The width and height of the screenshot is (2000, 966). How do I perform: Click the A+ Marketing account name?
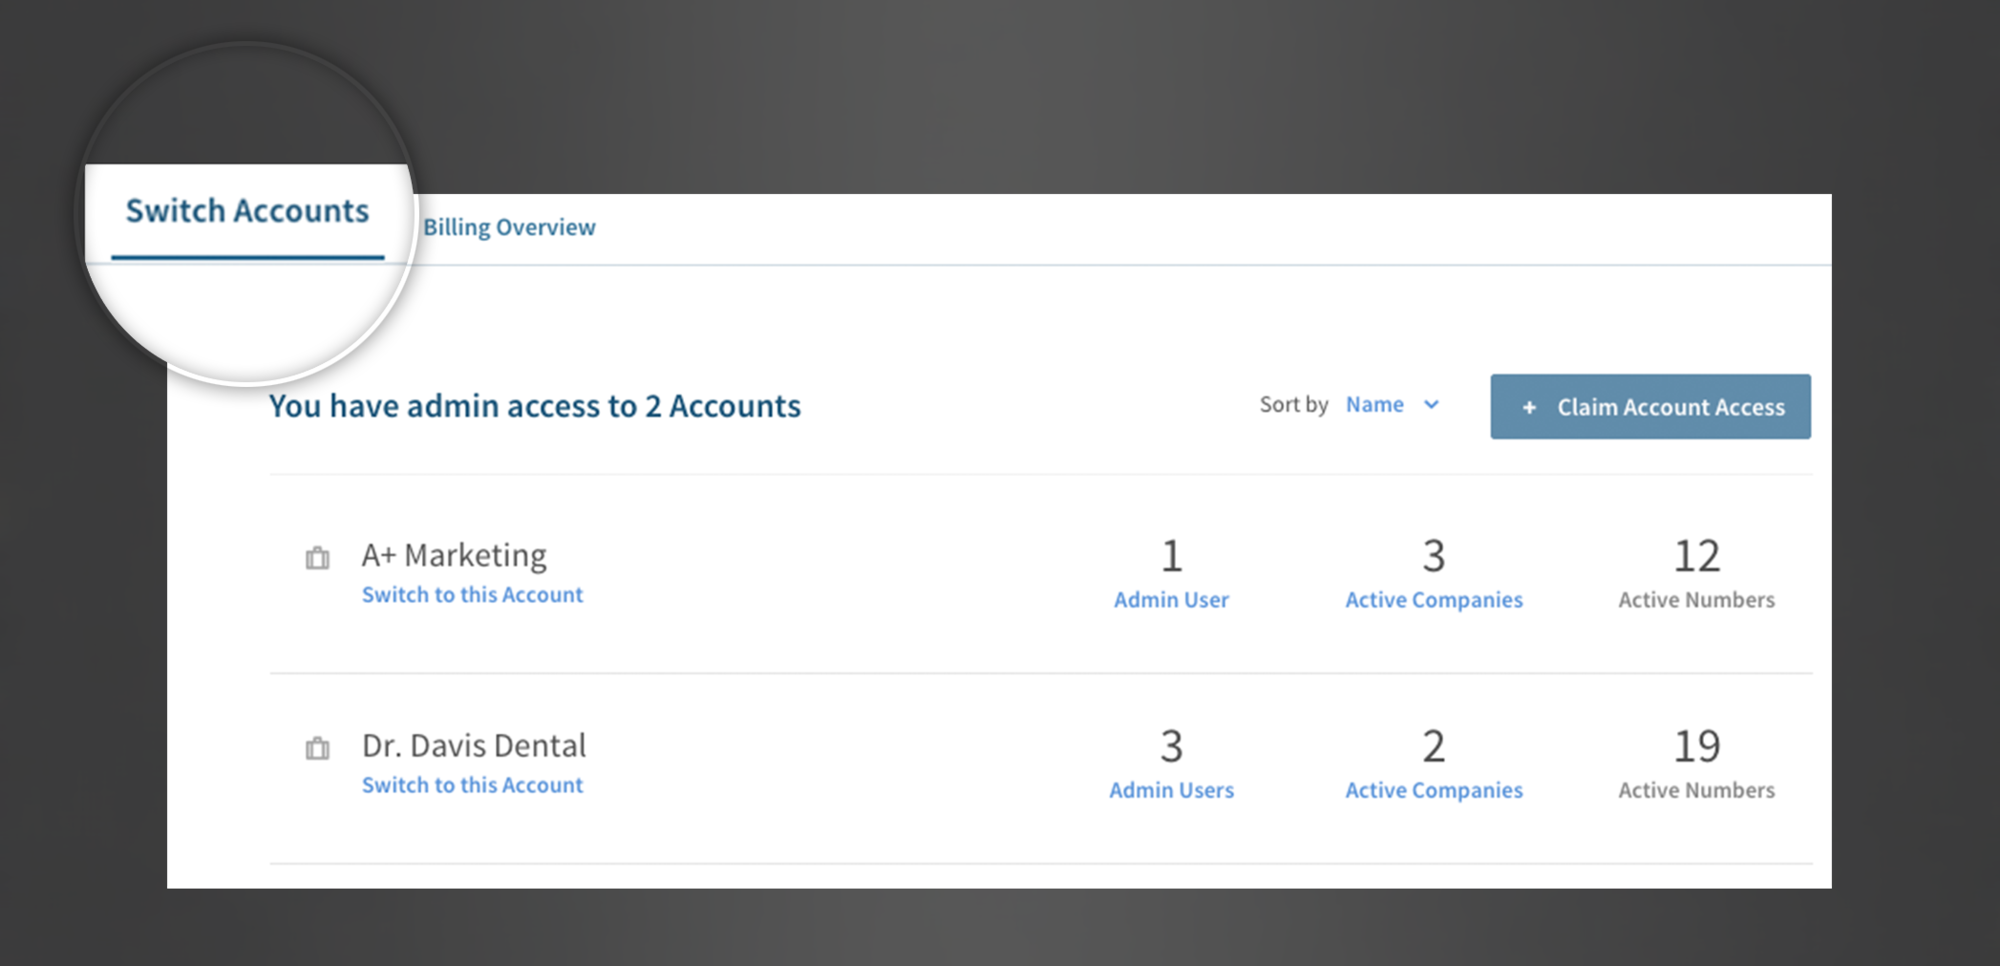[454, 555]
